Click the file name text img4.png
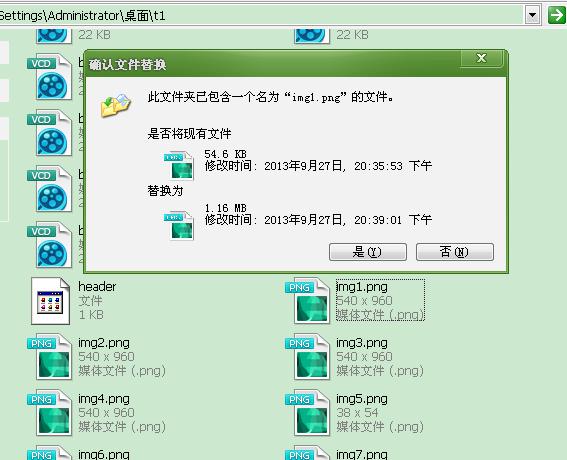The width and height of the screenshot is (567, 460). 104,399
